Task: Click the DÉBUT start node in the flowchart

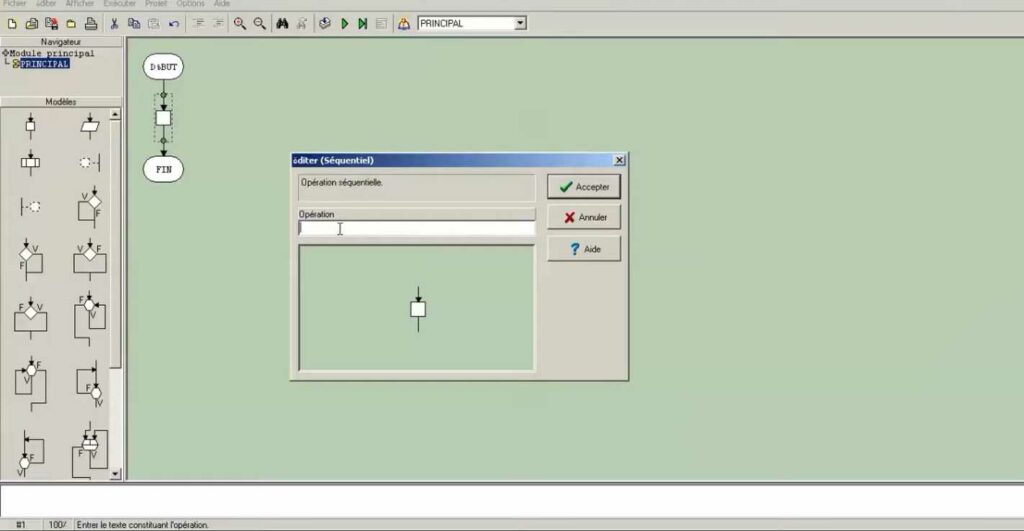Action: (163, 67)
